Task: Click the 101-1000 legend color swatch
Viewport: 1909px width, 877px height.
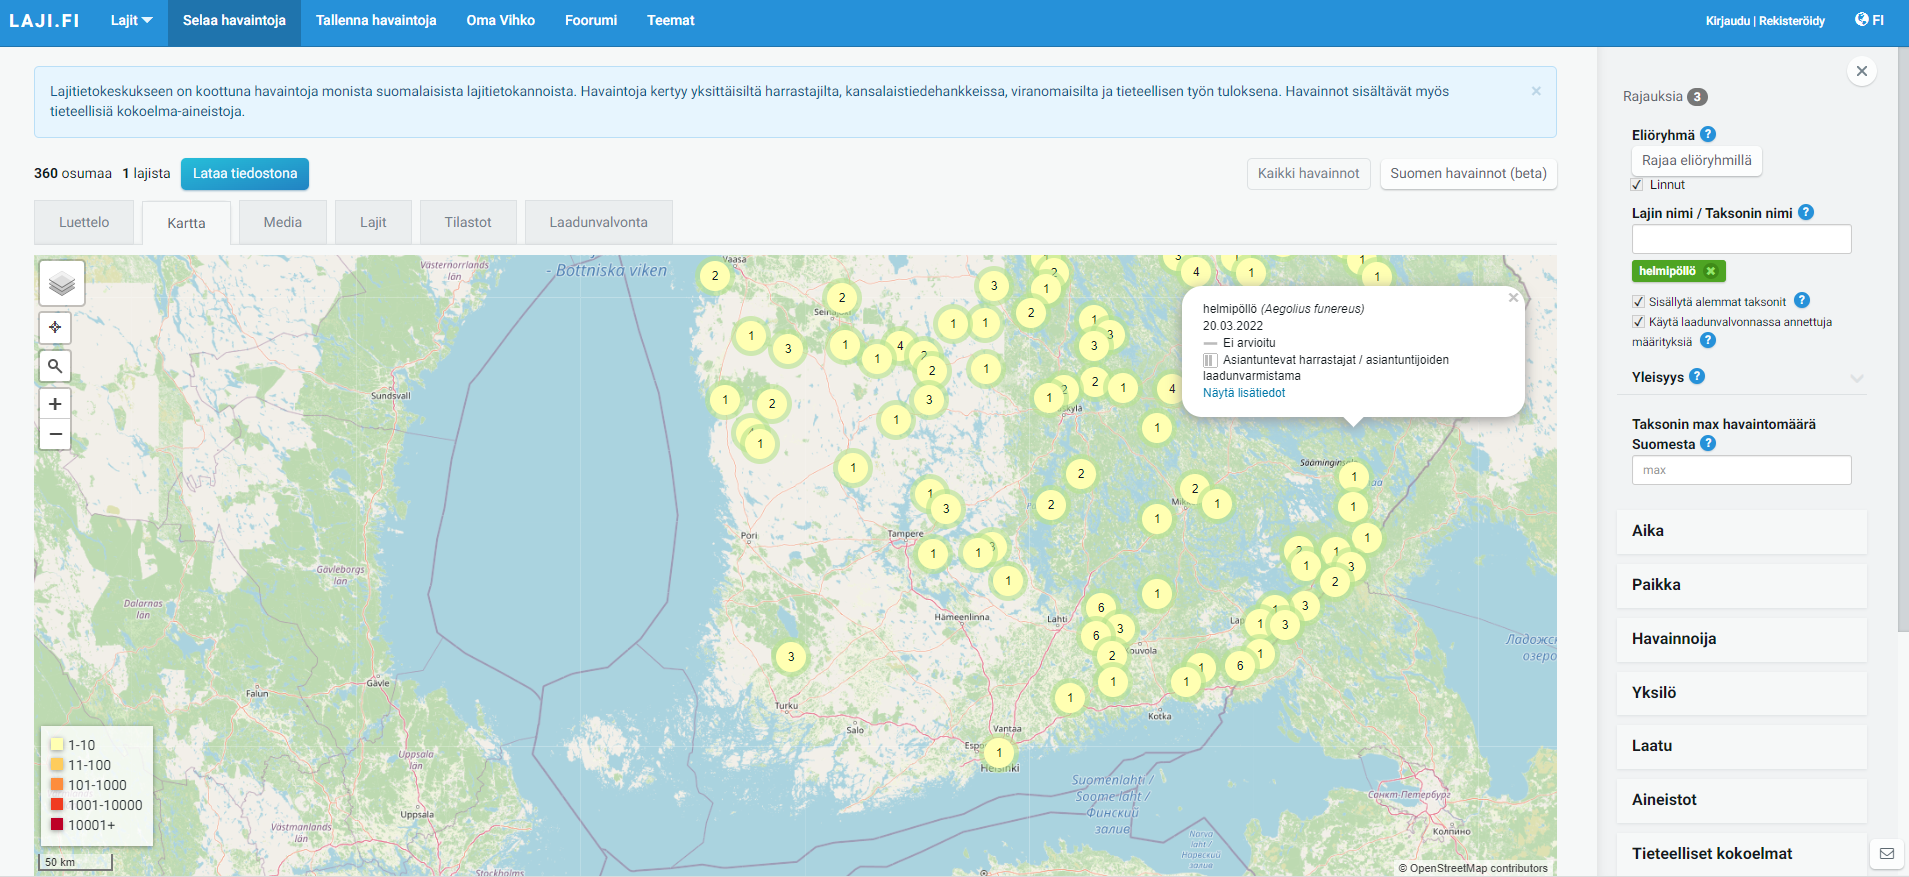Action: (57, 785)
